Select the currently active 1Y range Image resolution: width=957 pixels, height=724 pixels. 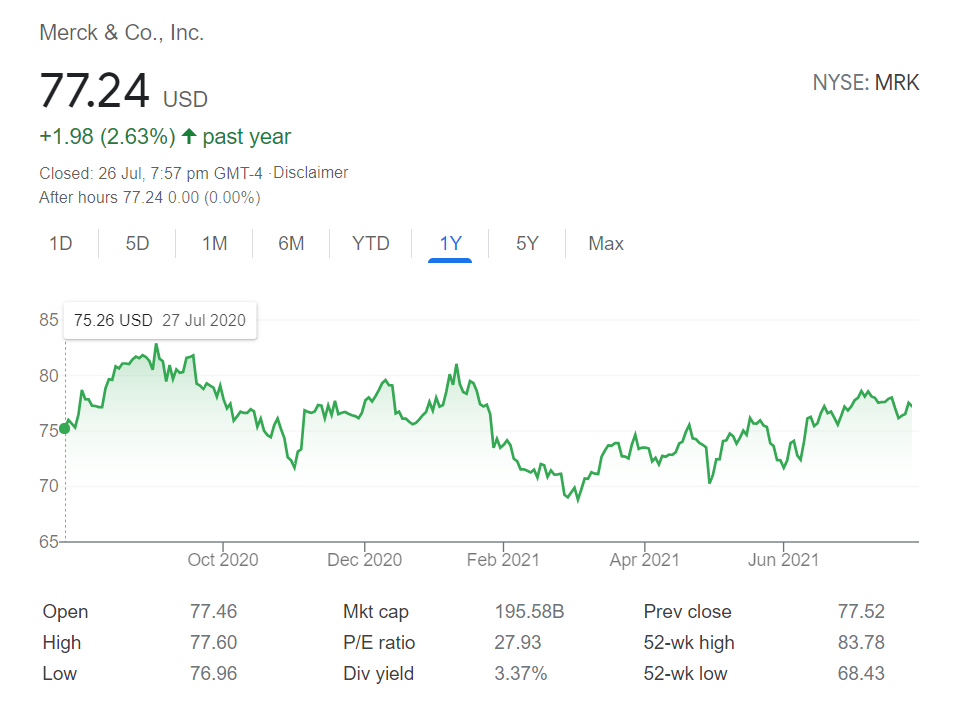pyautogui.click(x=449, y=243)
